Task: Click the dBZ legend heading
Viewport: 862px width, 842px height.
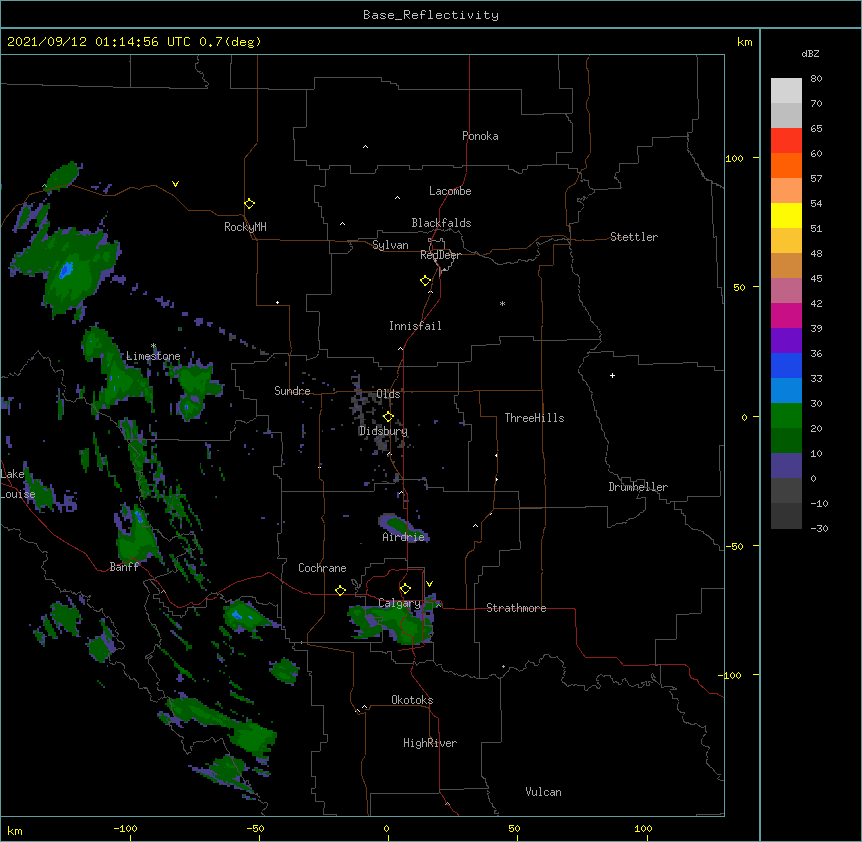Action: [x=810, y=54]
